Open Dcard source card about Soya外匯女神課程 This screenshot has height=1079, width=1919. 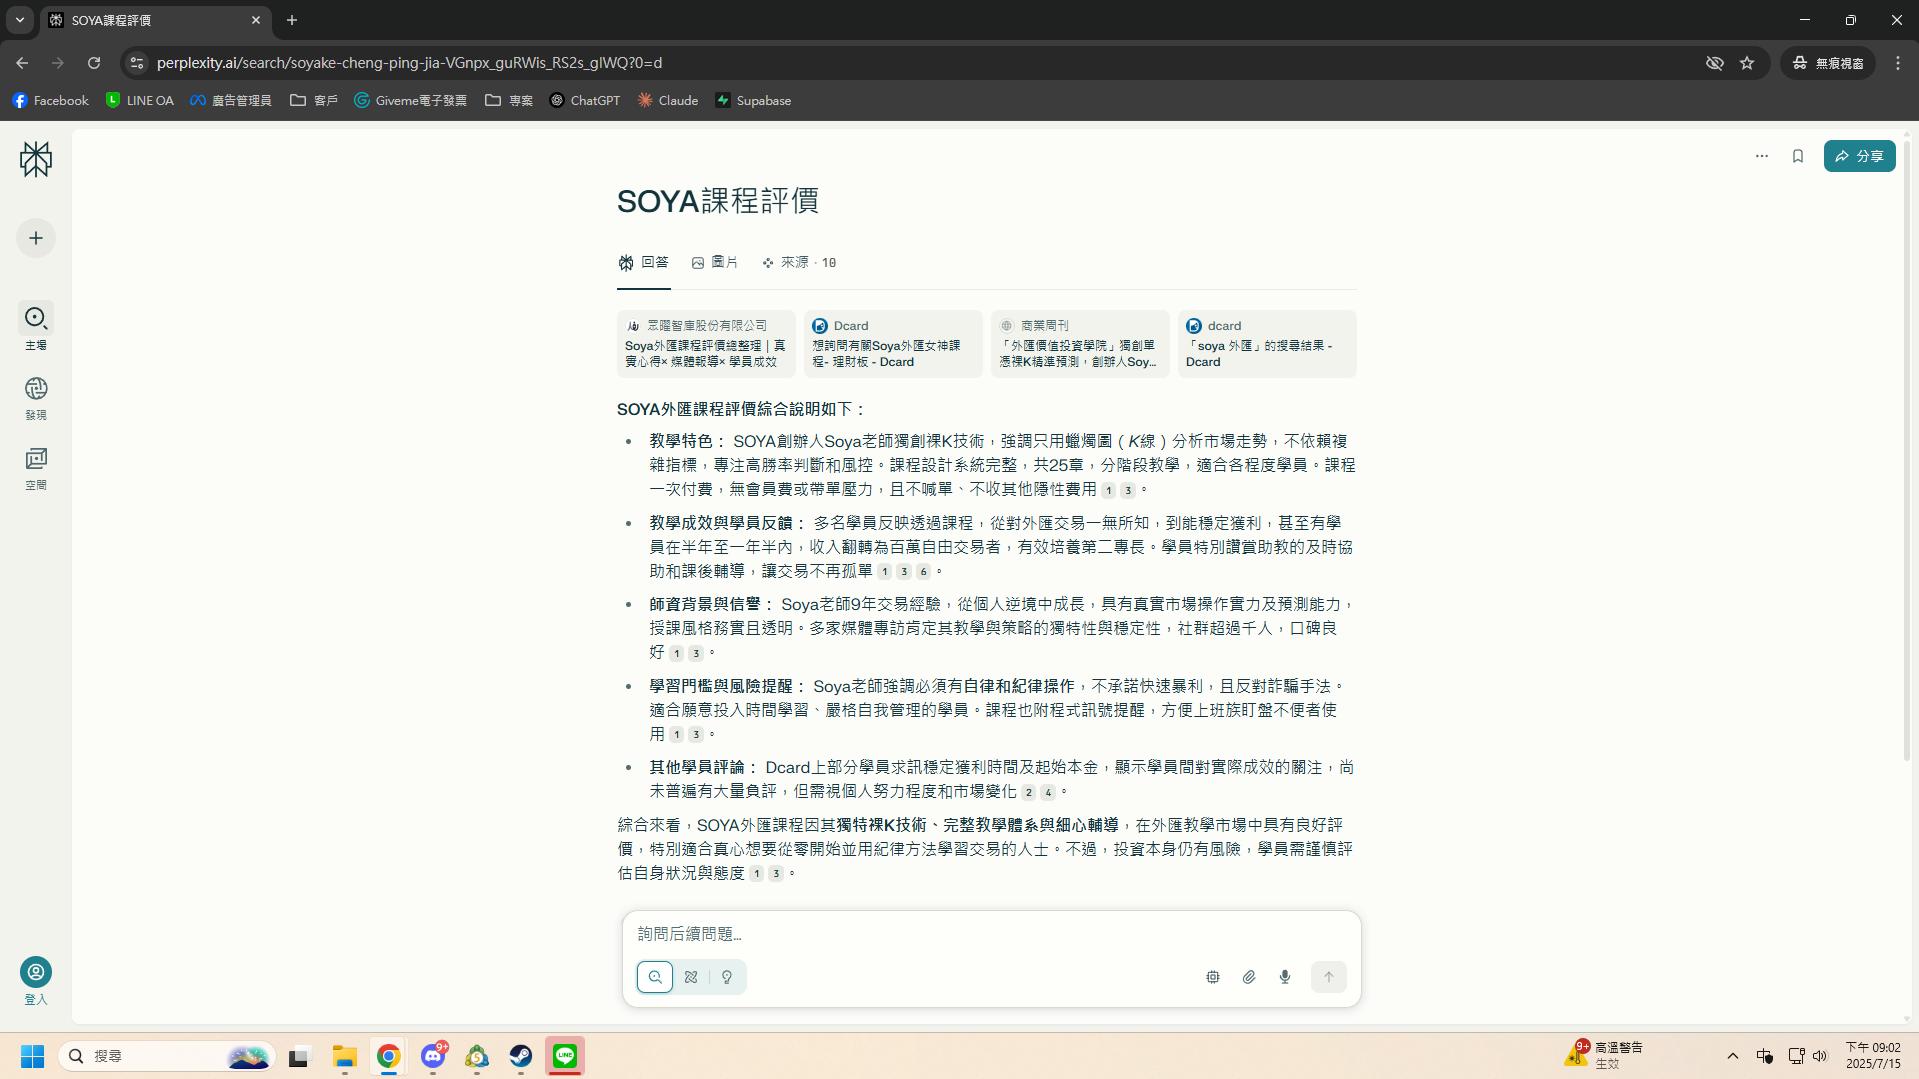click(x=893, y=344)
